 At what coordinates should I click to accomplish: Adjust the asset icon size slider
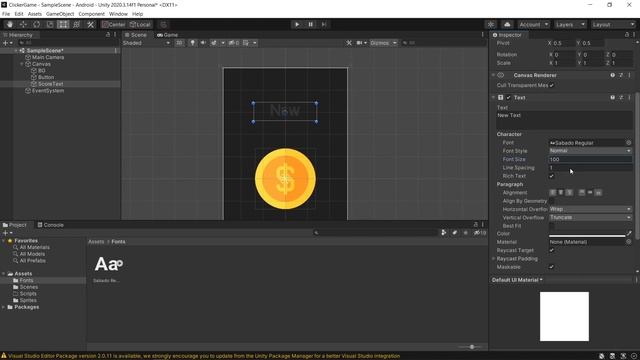pyautogui.click(x=471, y=347)
